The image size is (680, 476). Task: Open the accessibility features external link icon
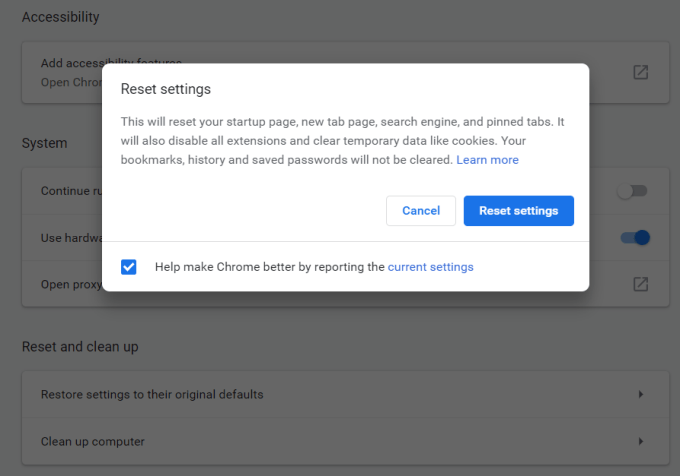(640, 73)
